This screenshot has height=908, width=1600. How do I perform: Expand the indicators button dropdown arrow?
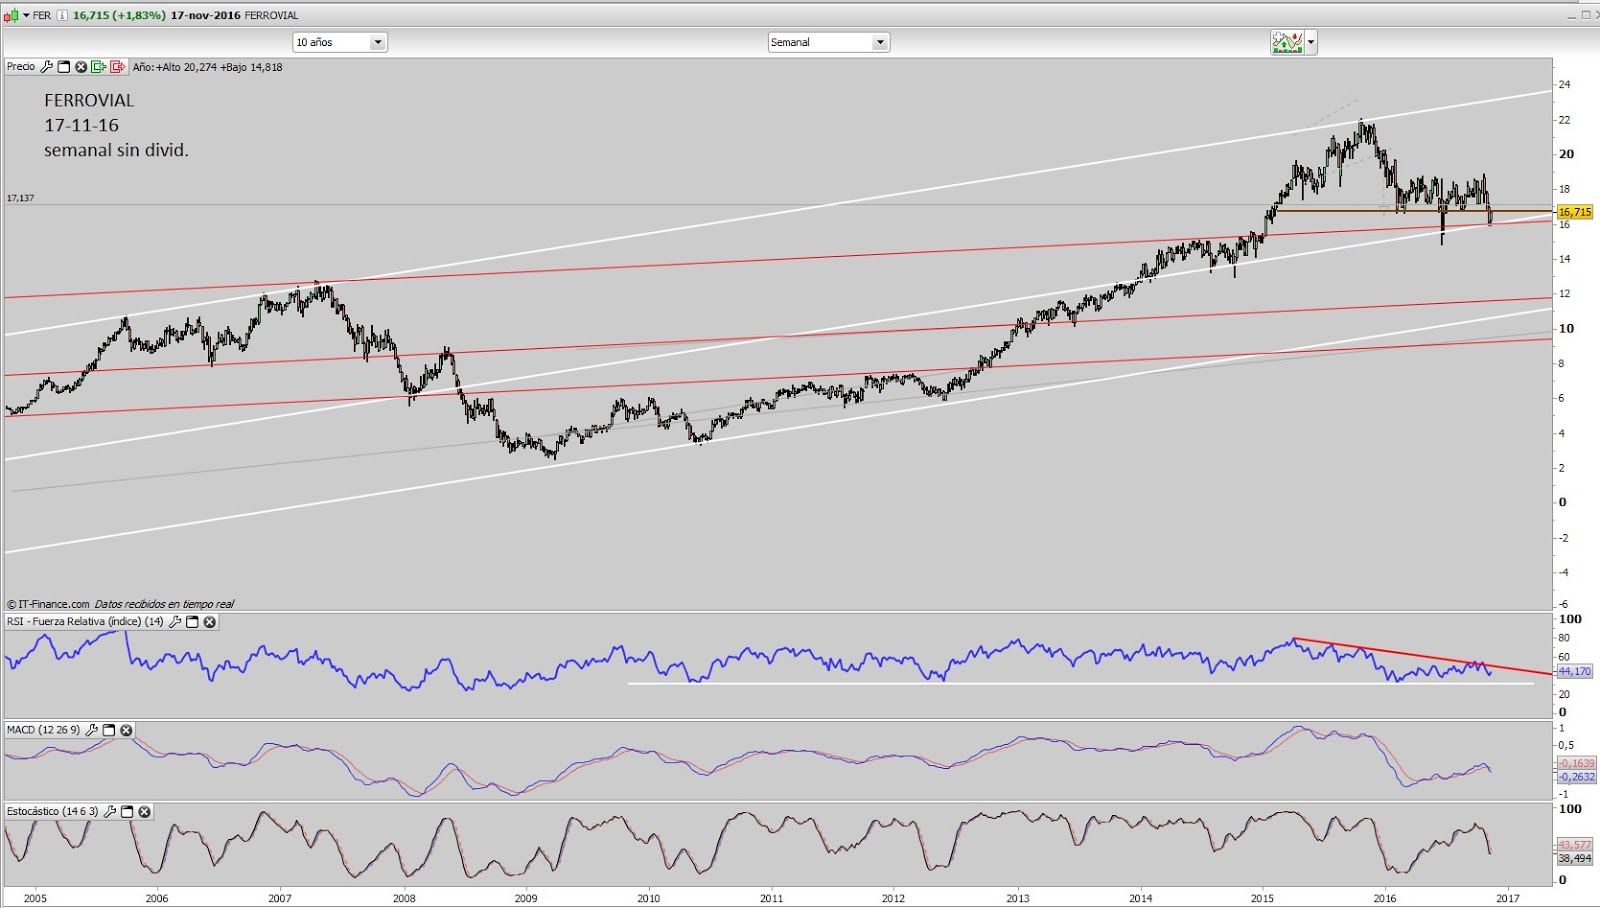click(x=1311, y=42)
